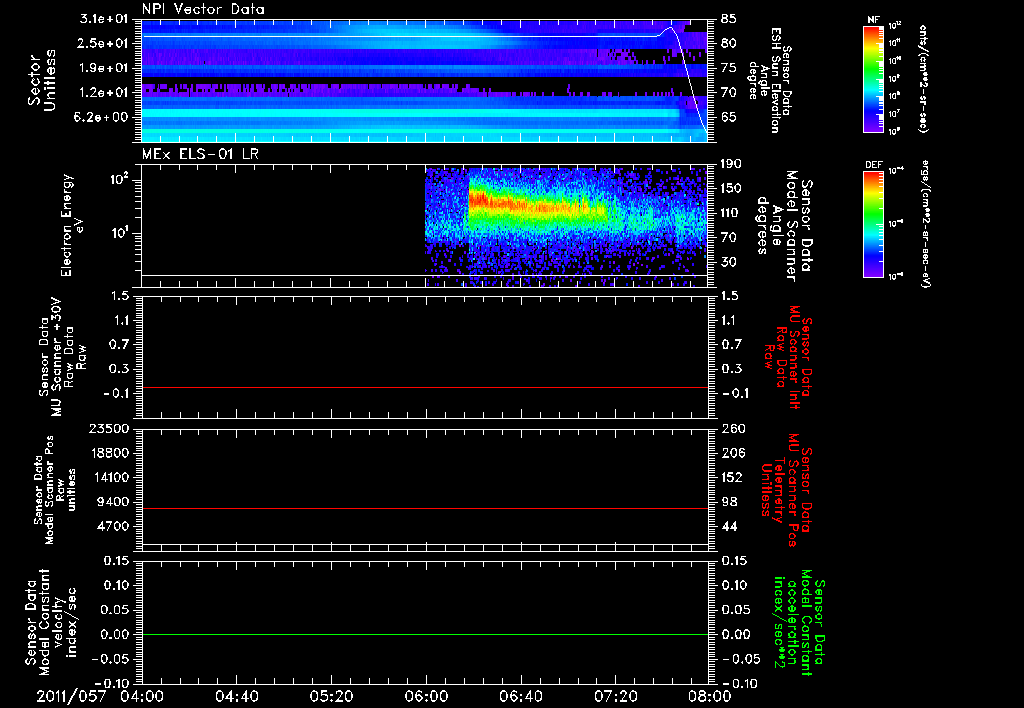Click the Sector Unitless axis label
Screen dimensions: 1024x708
pyautogui.click(x=40, y=82)
